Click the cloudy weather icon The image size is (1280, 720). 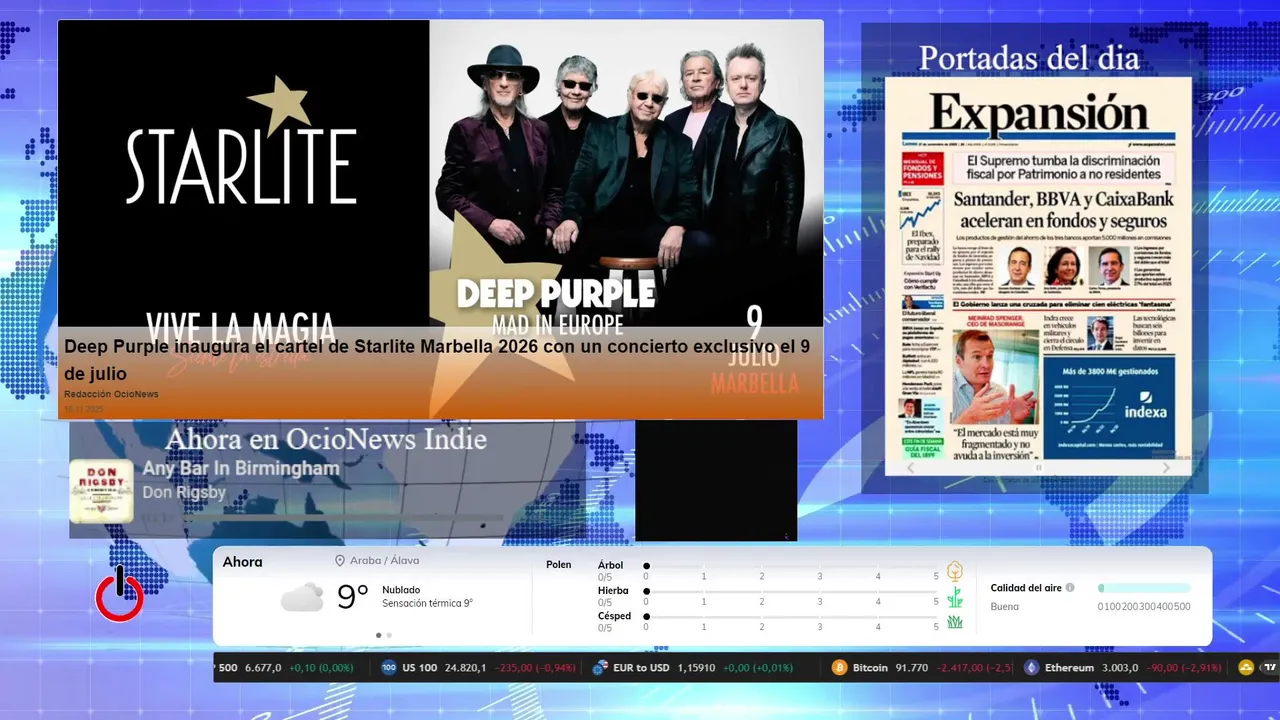point(302,597)
